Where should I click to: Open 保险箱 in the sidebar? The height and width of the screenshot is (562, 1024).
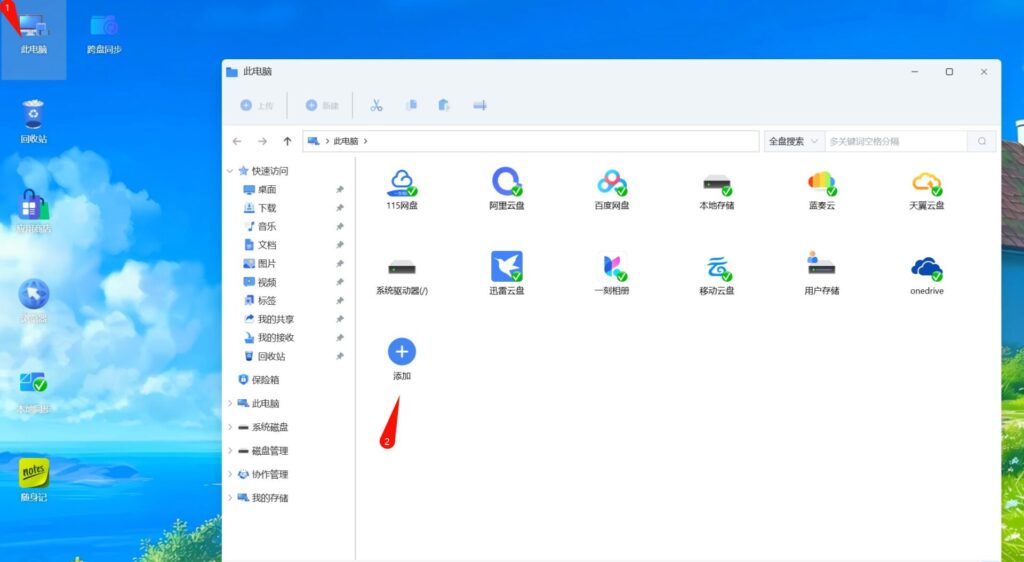click(259, 379)
